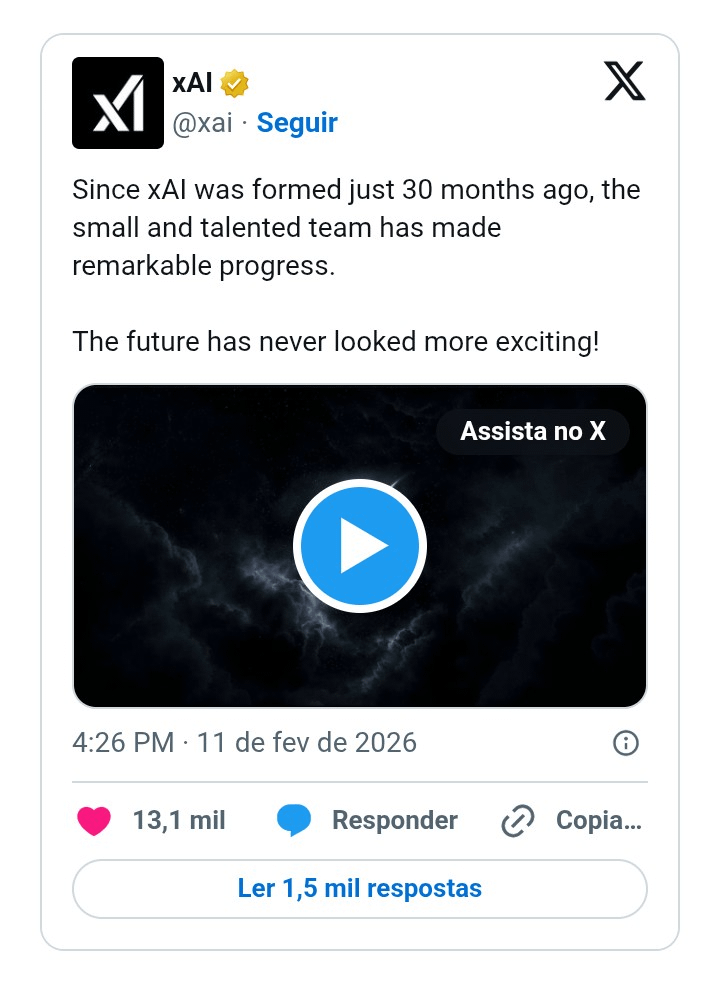Click the tweet info icon
The image size is (720, 986).
[625, 743]
